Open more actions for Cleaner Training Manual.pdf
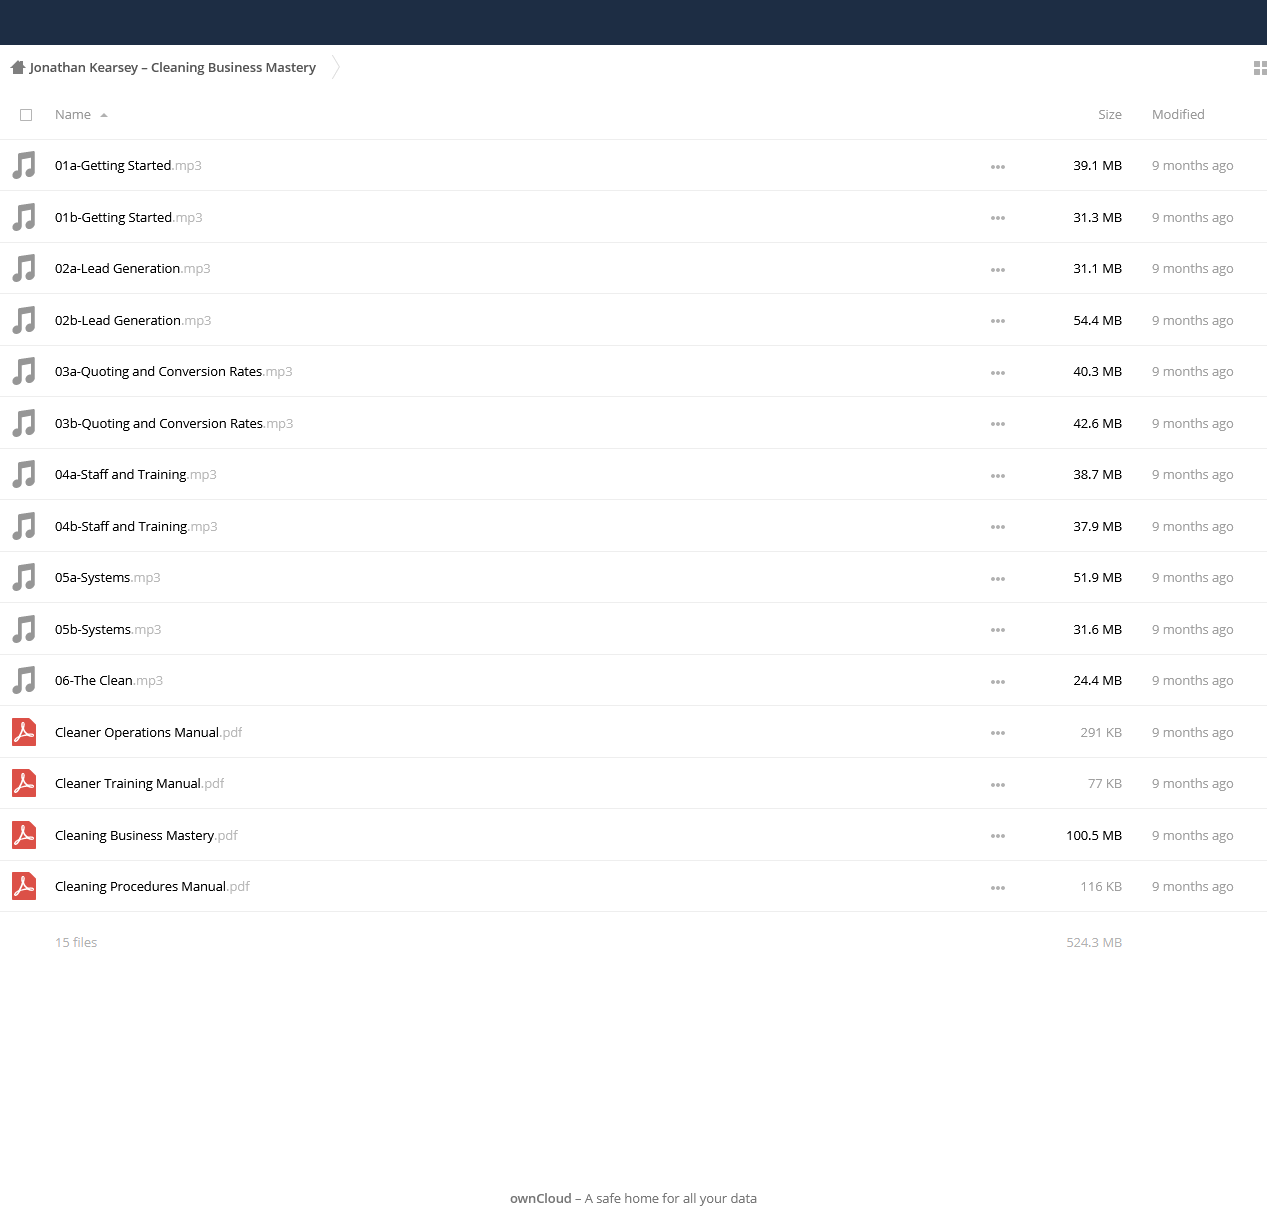1267x1229 pixels. pyautogui.click(x=998, y=785)
